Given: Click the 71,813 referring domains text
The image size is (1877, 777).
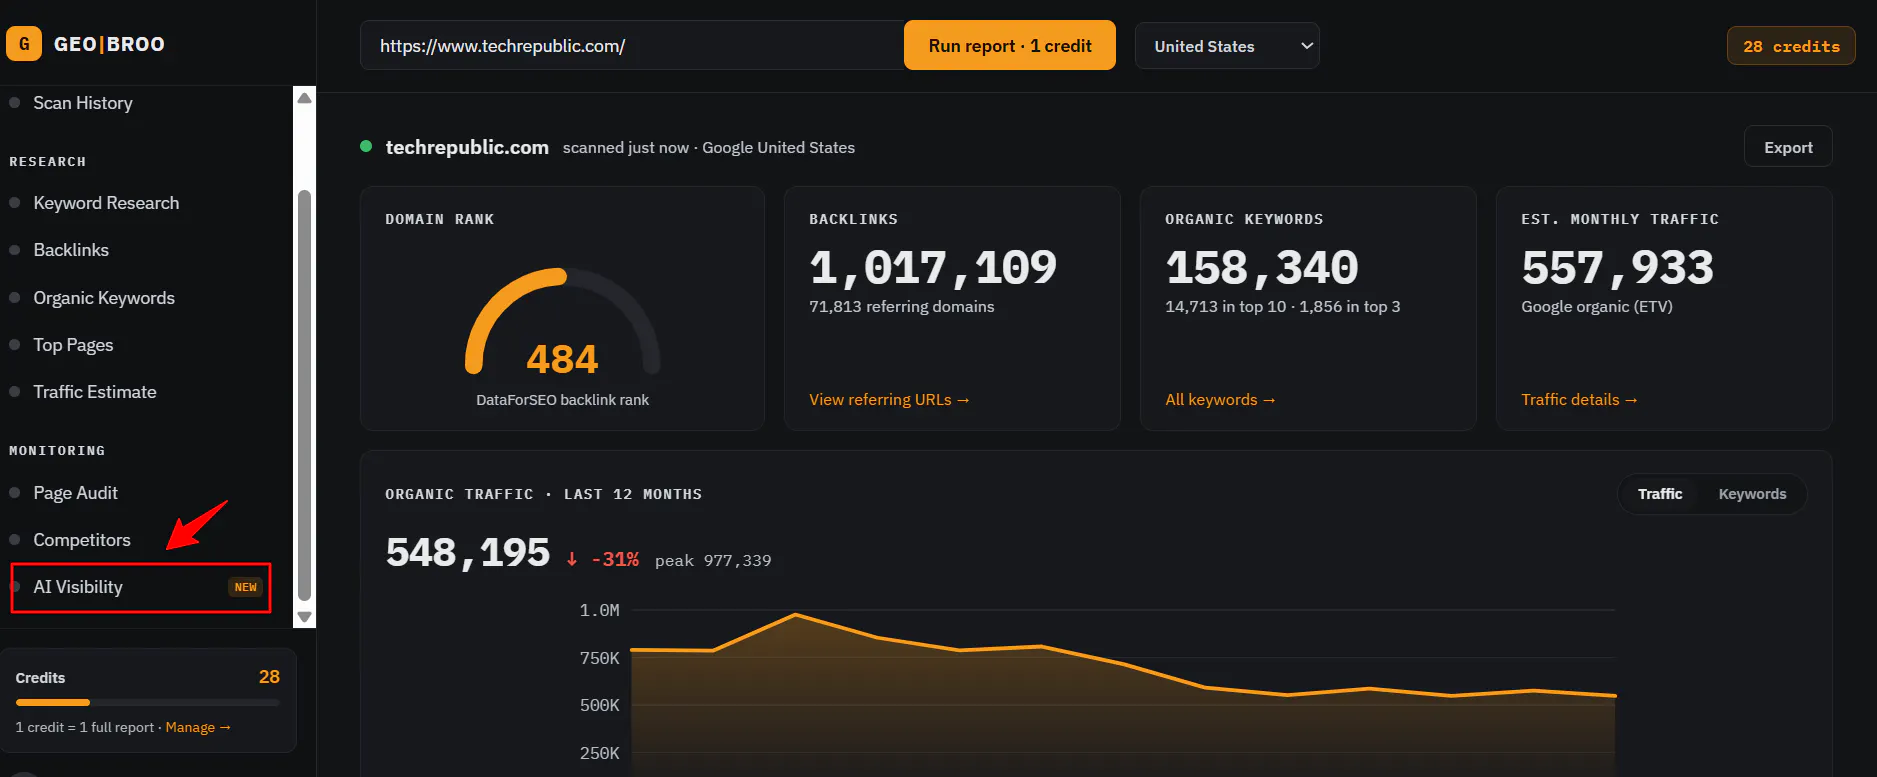Looking at the screenshot, I should 901,307.
